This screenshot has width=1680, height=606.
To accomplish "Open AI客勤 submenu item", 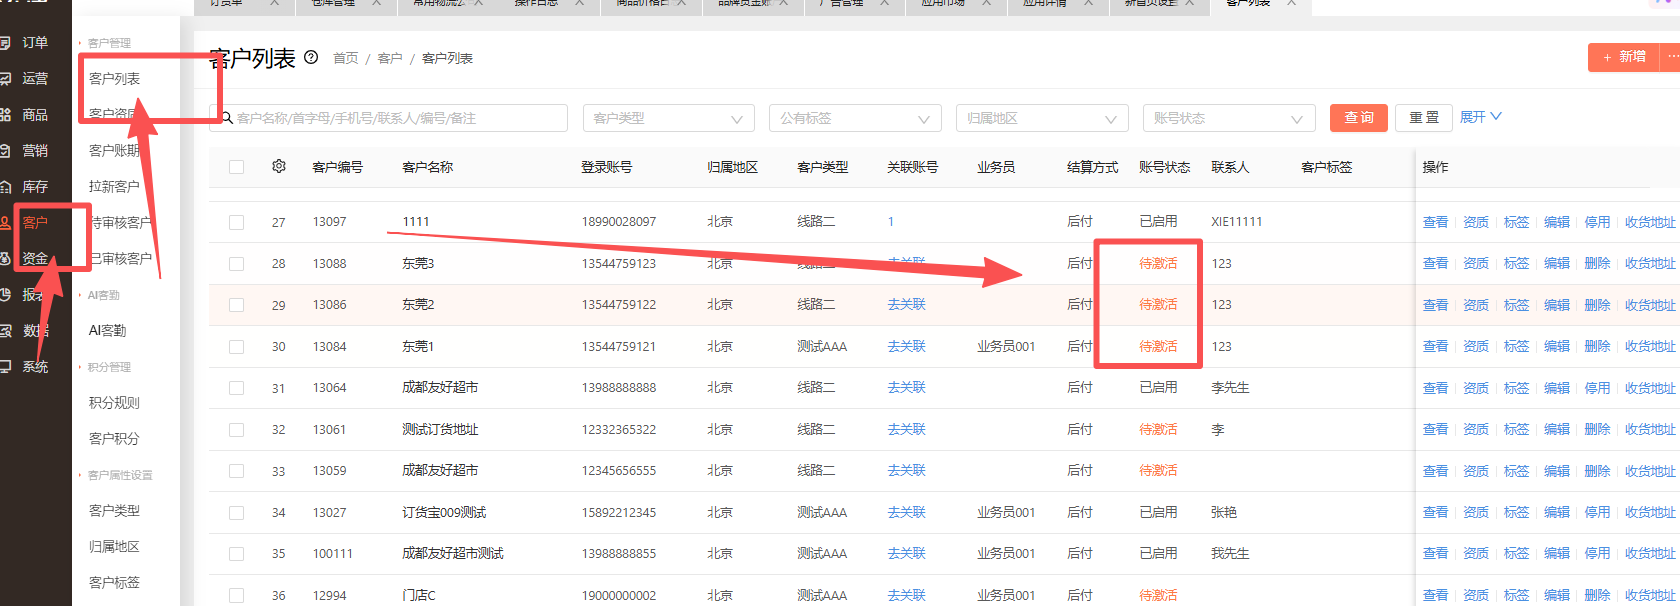I will 107,330.
